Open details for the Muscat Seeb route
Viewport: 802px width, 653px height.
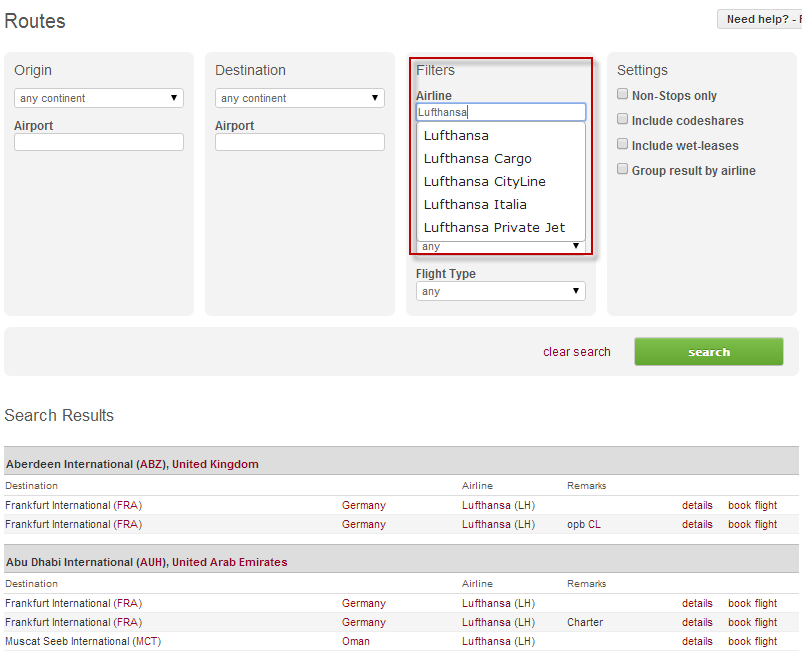(x=697, y=641)
